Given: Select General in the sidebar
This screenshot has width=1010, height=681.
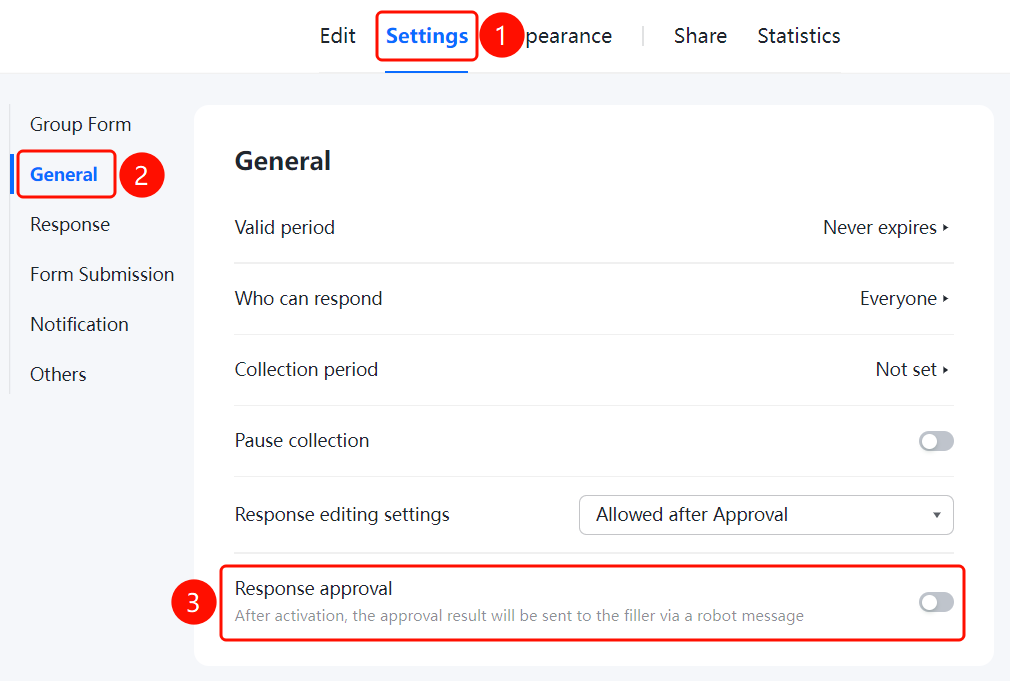Looking at the screenshot, I should [64, 175].
